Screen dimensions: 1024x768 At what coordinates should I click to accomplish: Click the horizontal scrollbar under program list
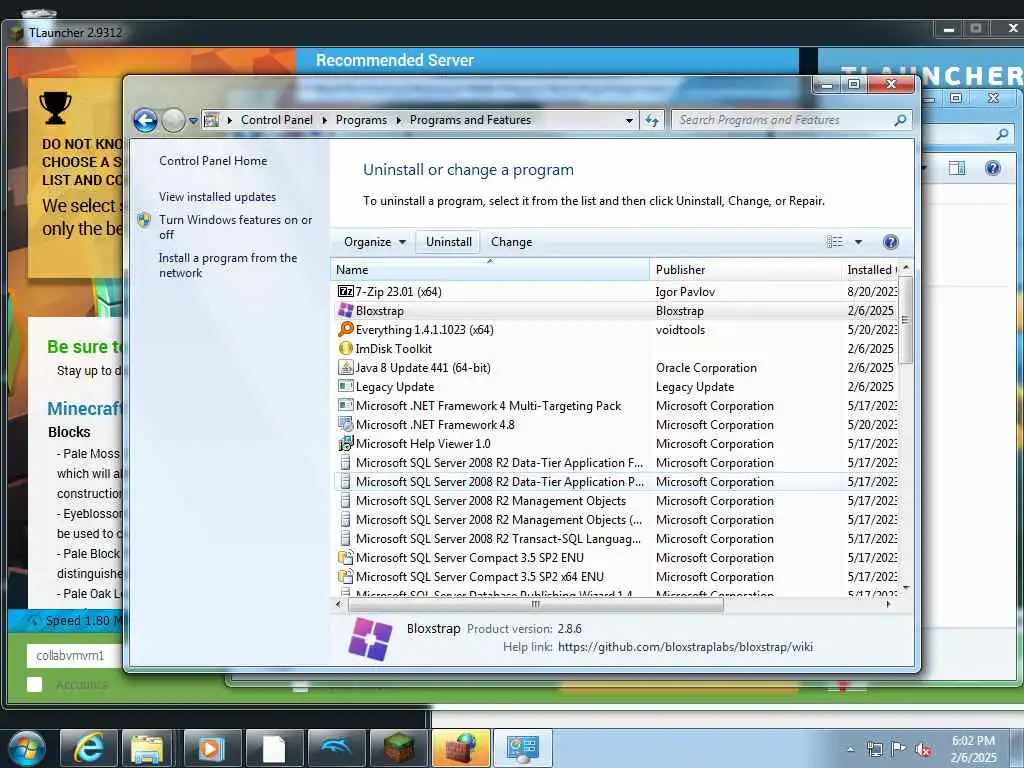click(x=536, y=605)
